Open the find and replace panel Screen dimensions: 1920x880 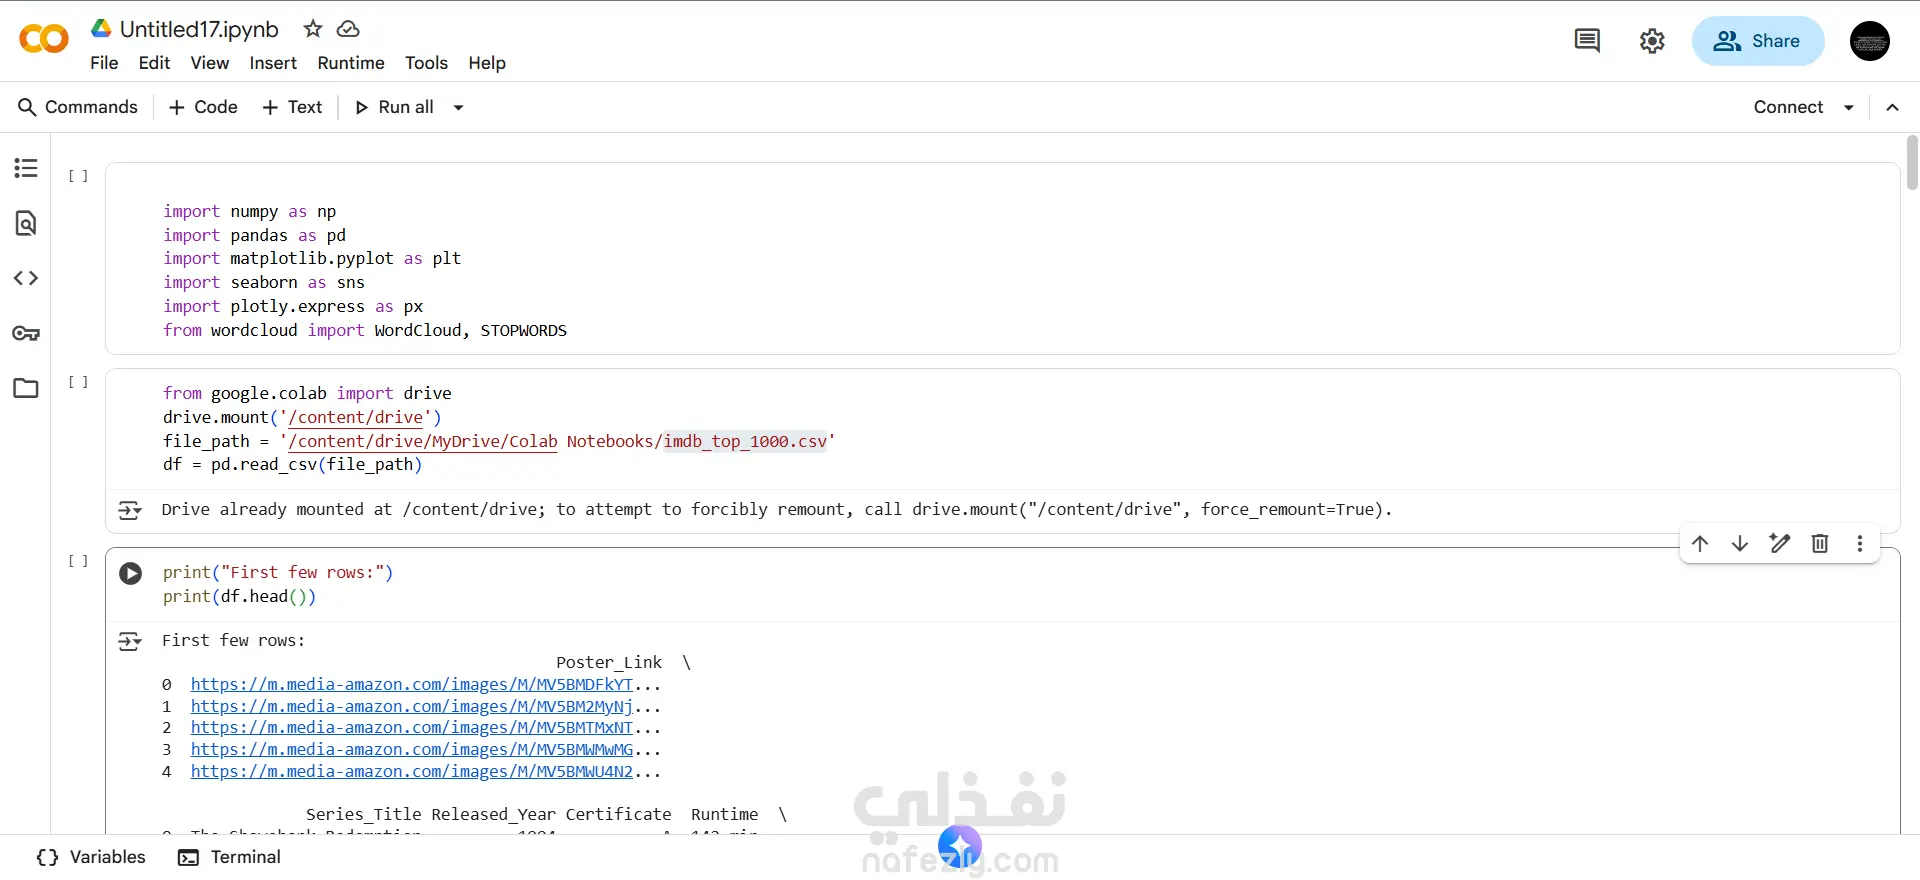pos(26,223)
